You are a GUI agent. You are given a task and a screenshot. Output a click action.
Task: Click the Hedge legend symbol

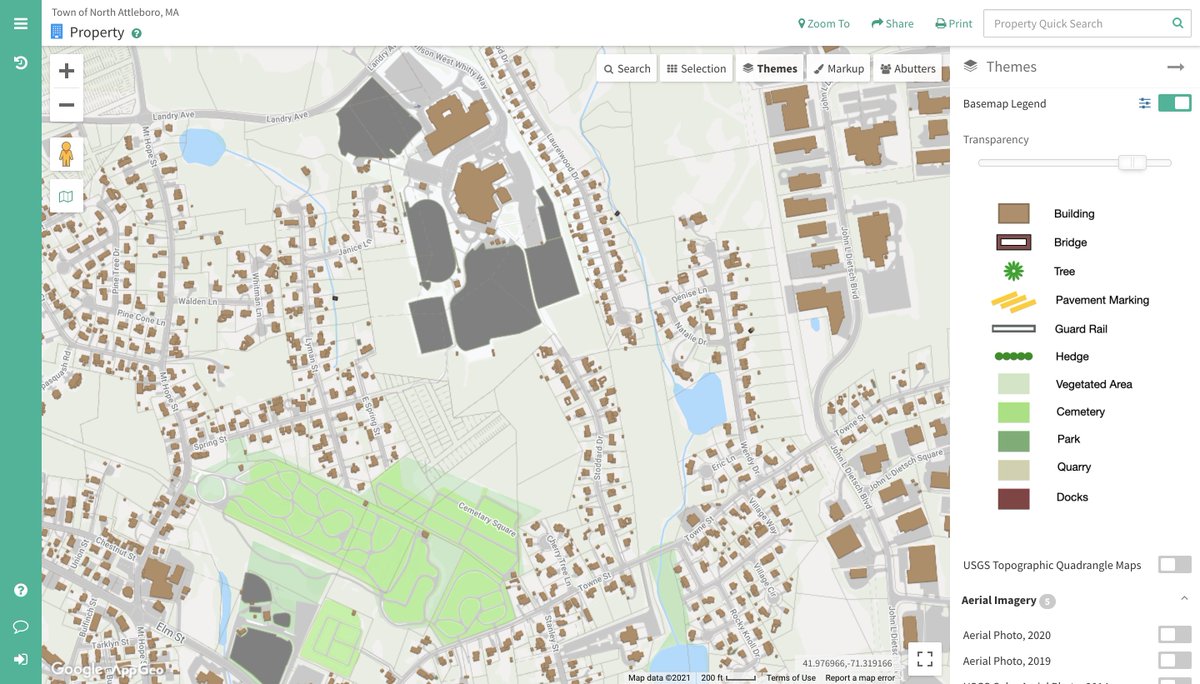click(x=1013, y=356)
